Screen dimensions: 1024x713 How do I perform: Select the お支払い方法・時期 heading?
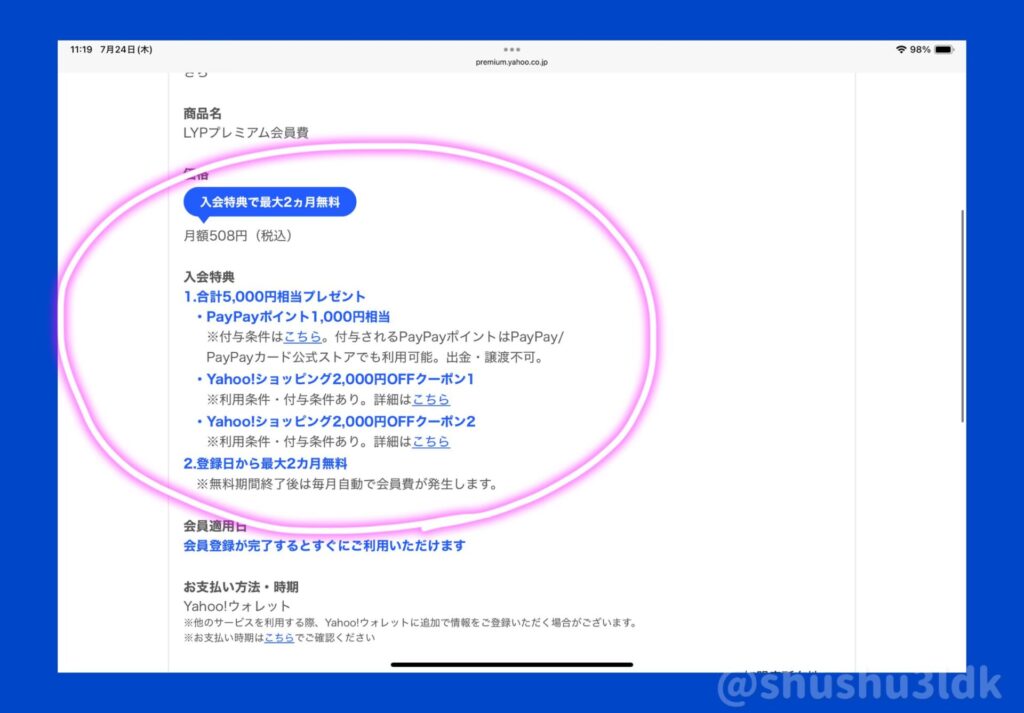click(241, 587)
